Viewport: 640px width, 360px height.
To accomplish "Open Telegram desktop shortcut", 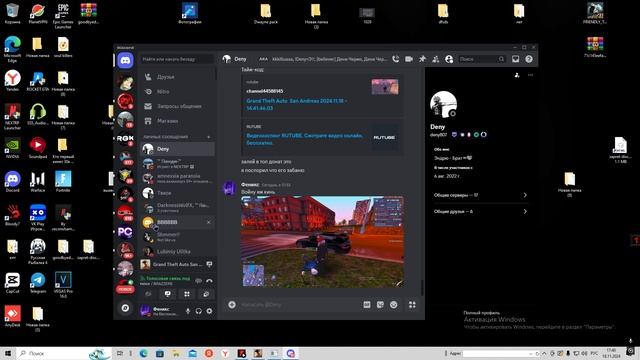I will 38,283.
